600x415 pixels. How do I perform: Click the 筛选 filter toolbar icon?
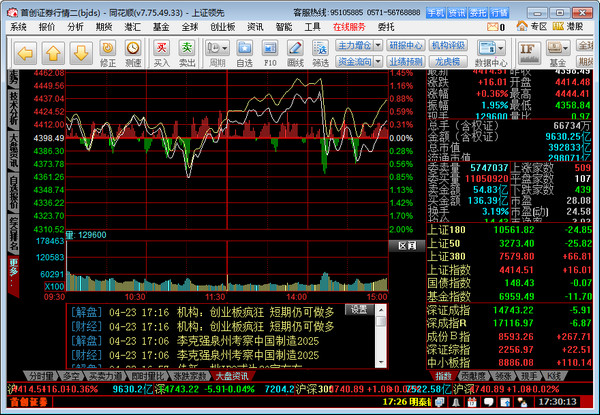[320, 52]
